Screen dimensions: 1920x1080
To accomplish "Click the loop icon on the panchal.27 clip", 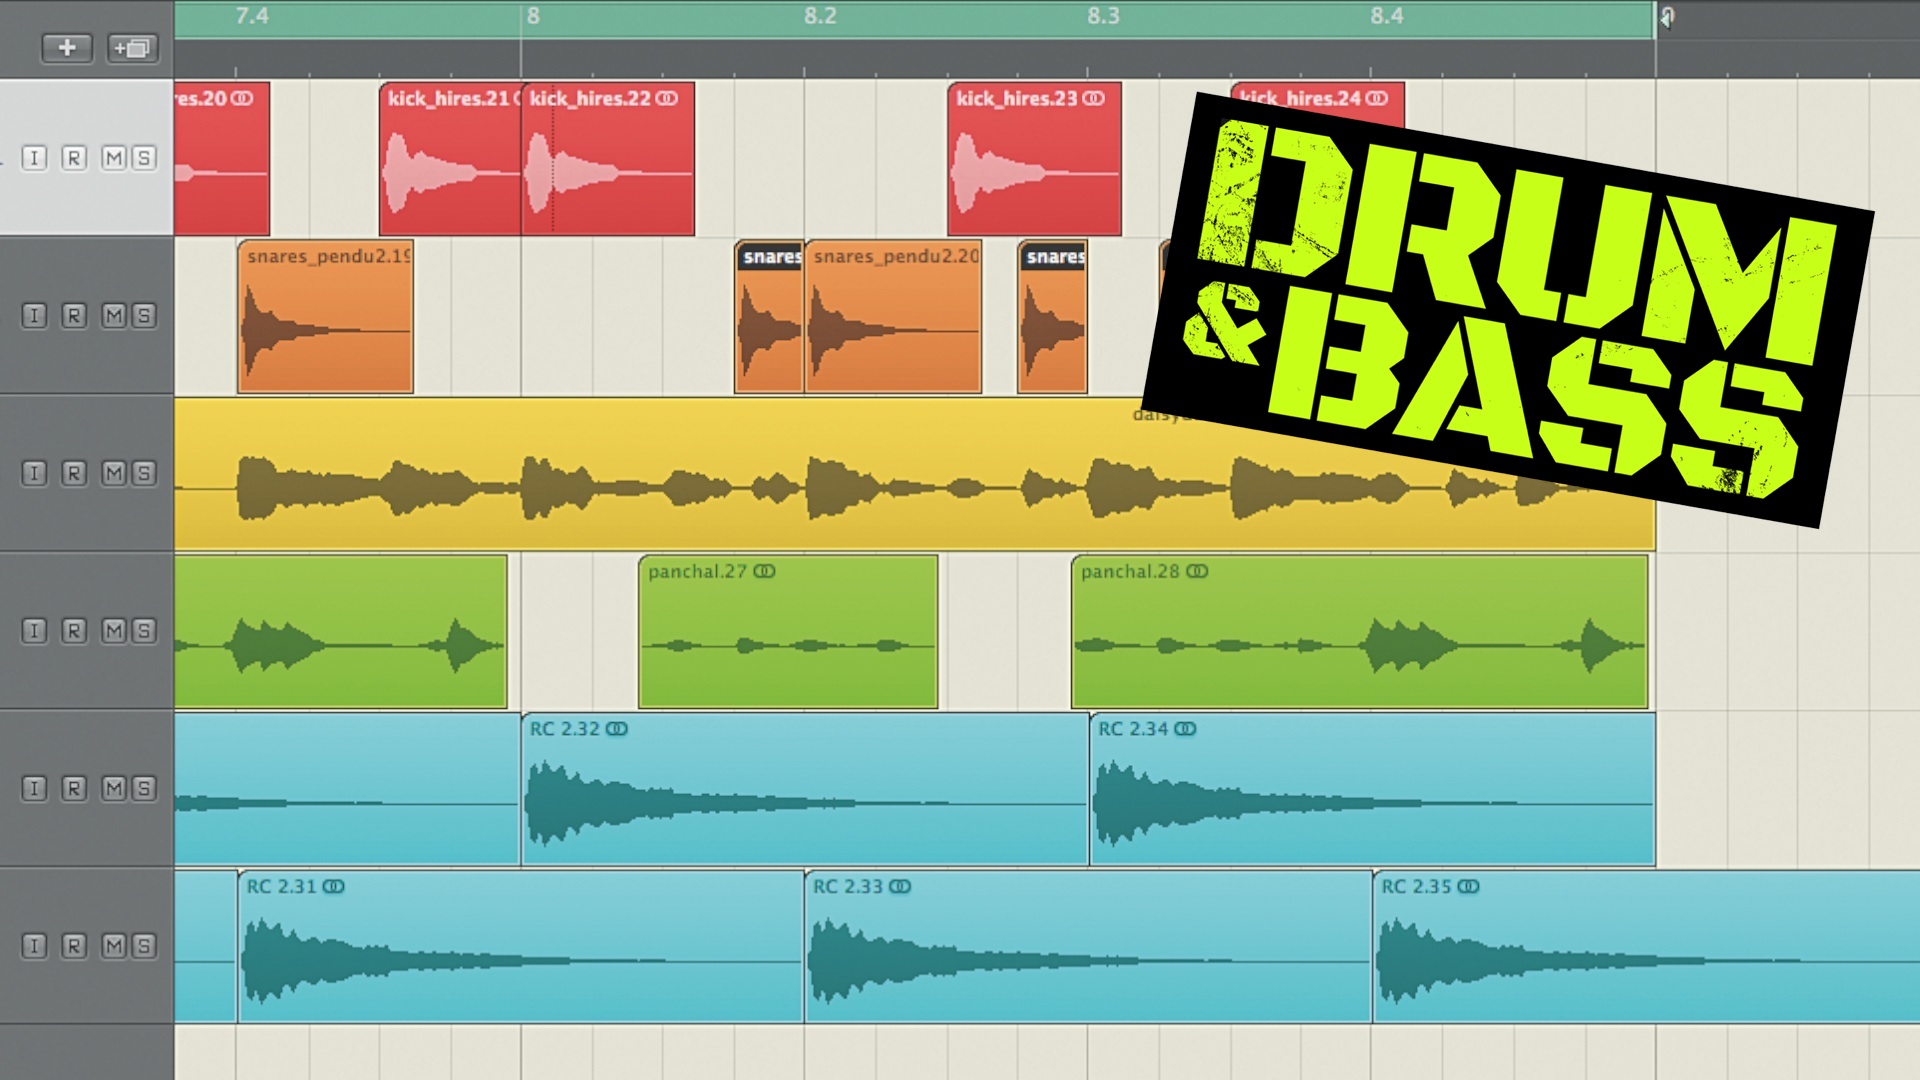I will point(763,571).
